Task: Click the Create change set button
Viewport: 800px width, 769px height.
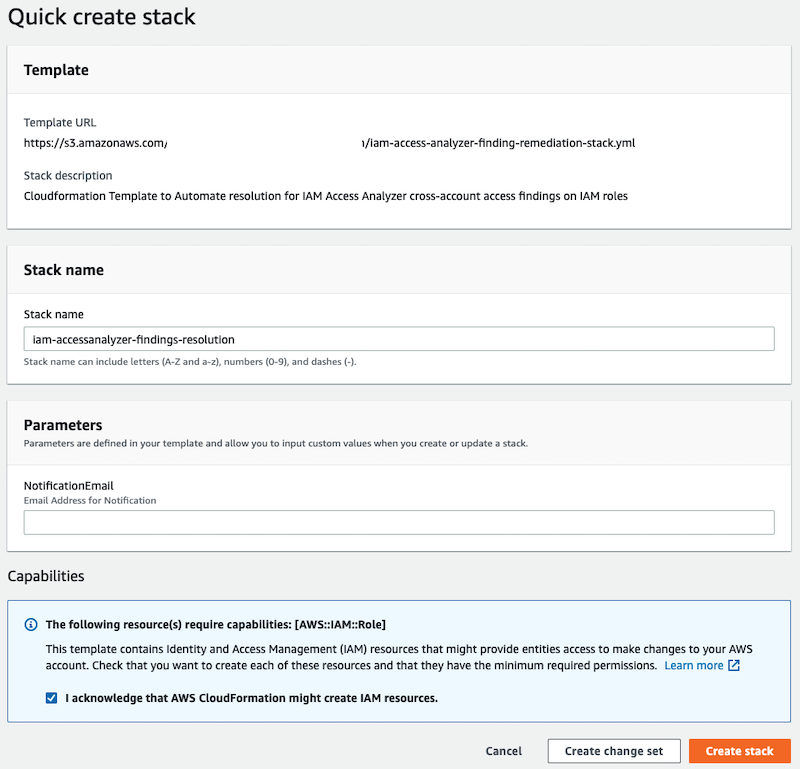Action: 613,750
